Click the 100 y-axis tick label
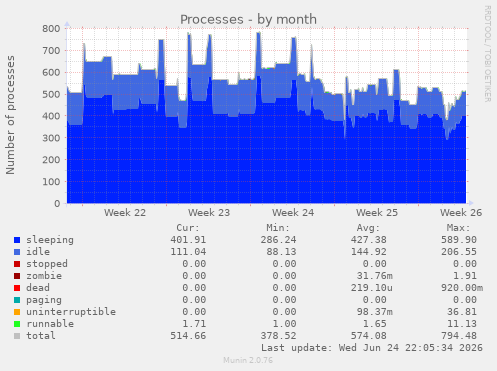The height and width of the screenshot is (371, 497). [51, 182]
